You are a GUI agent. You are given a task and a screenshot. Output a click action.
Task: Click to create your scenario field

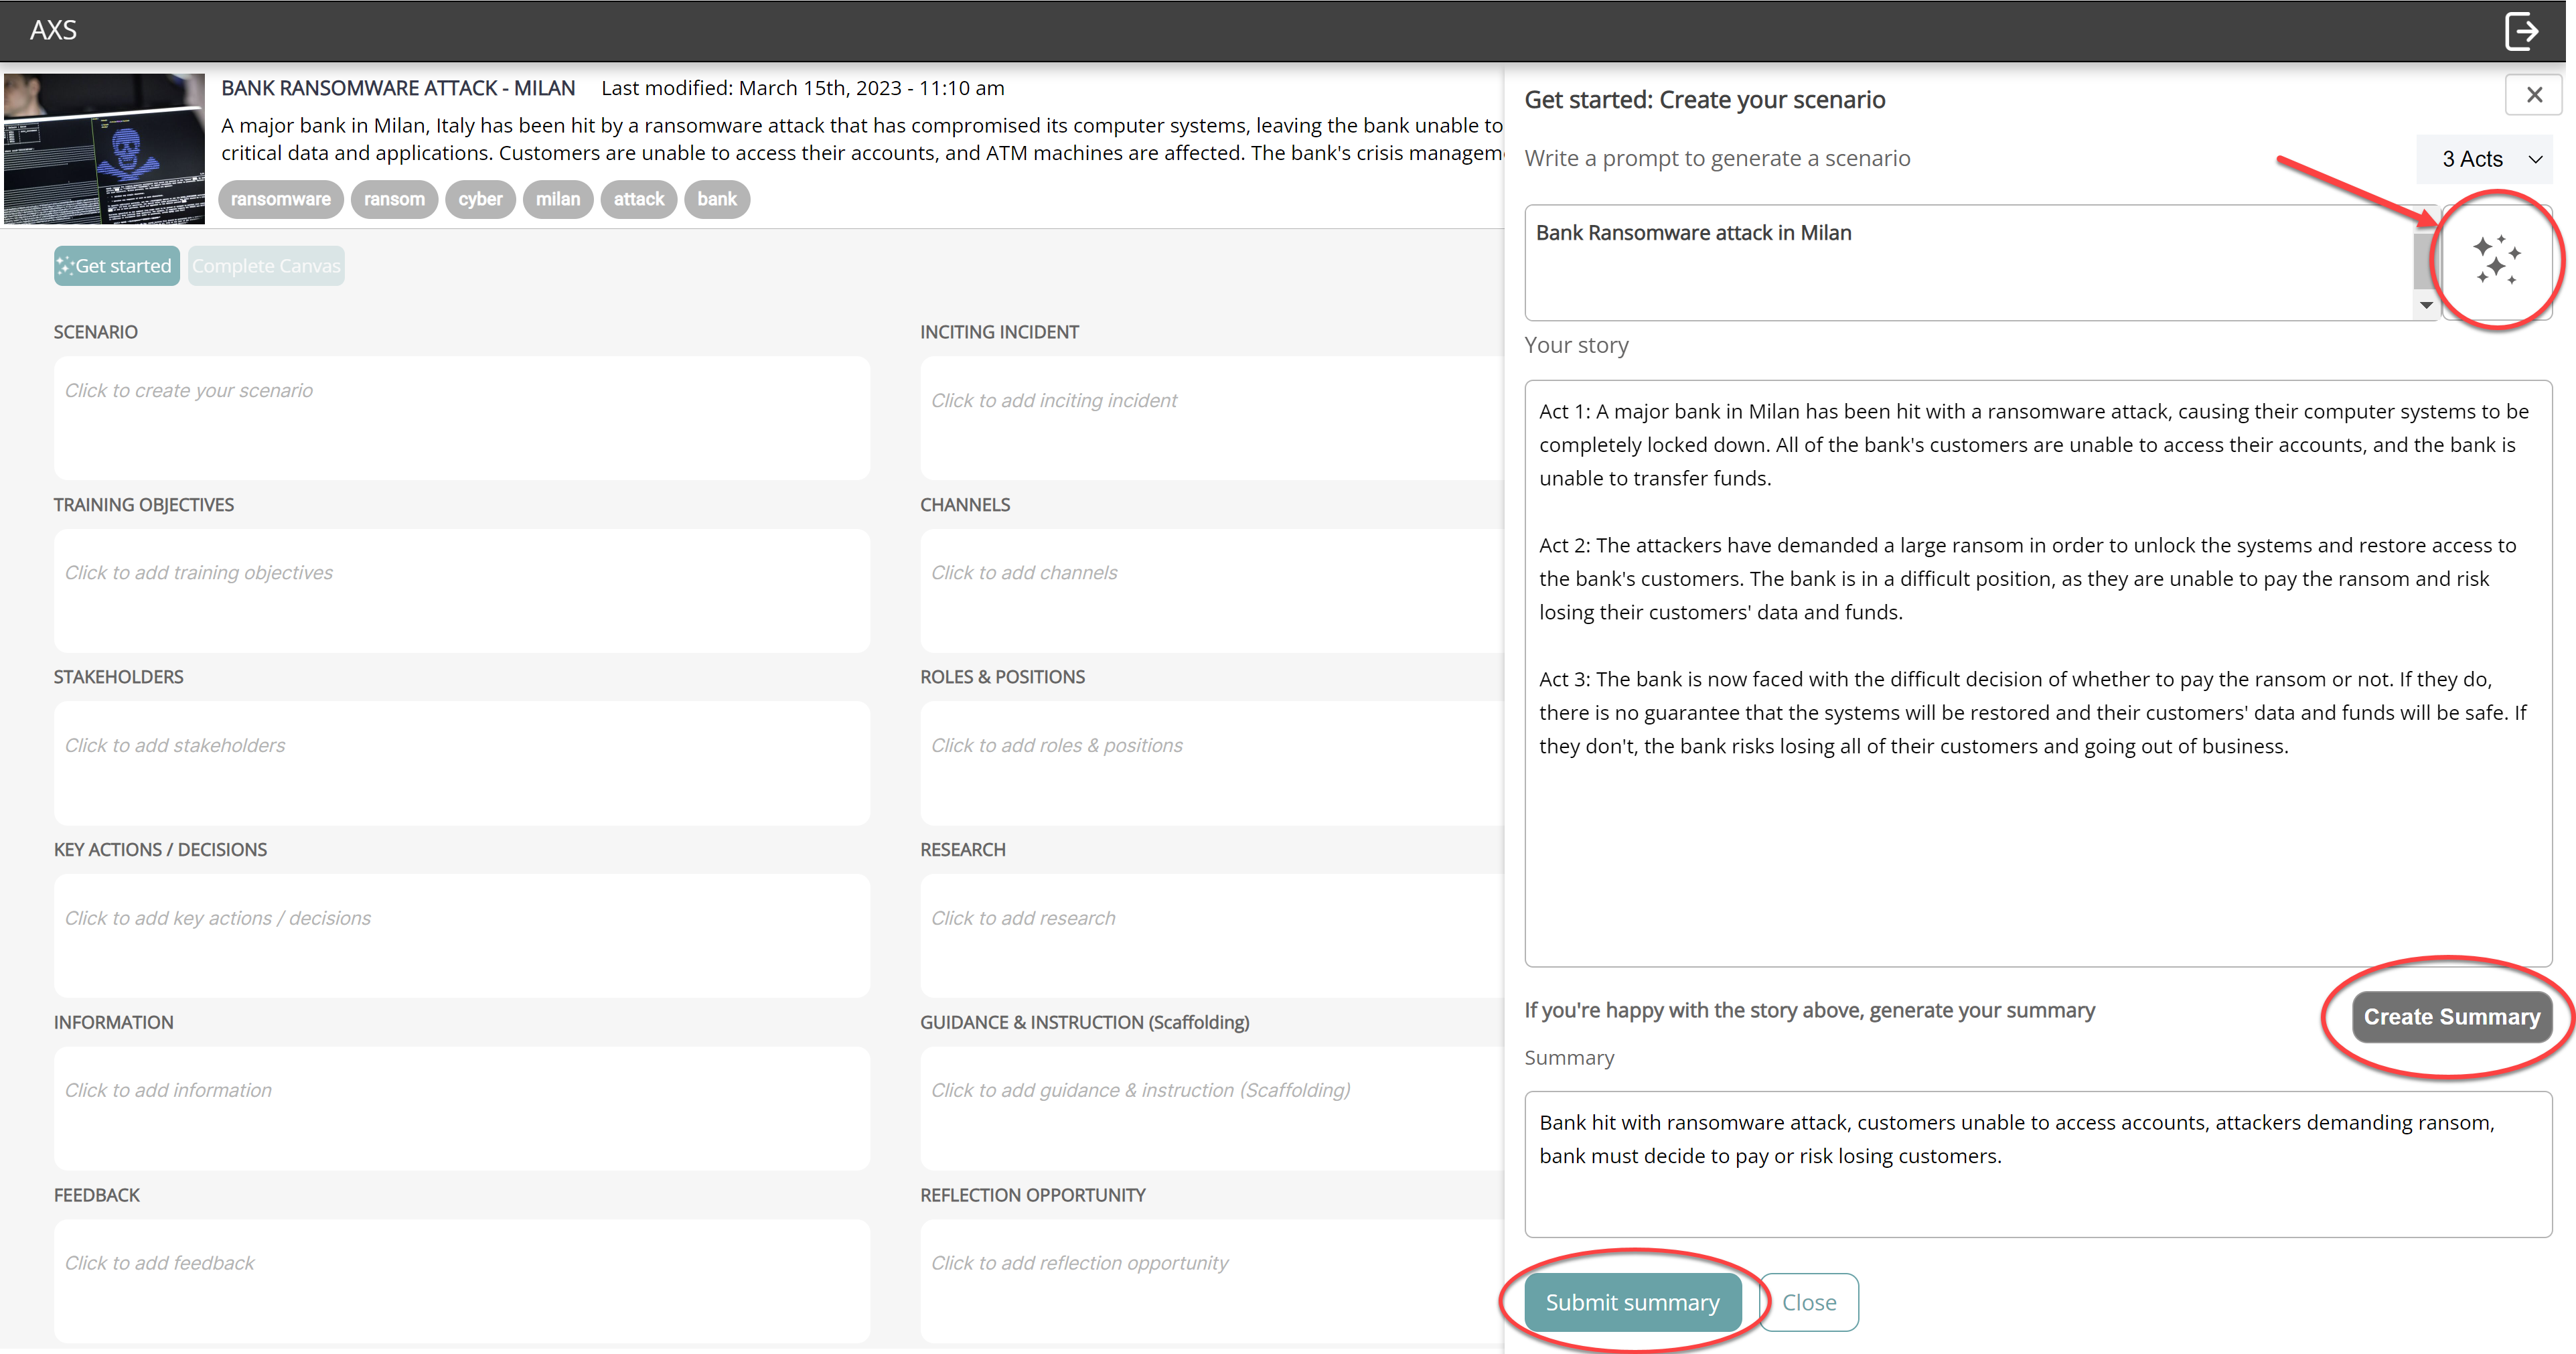click(461, 417)
